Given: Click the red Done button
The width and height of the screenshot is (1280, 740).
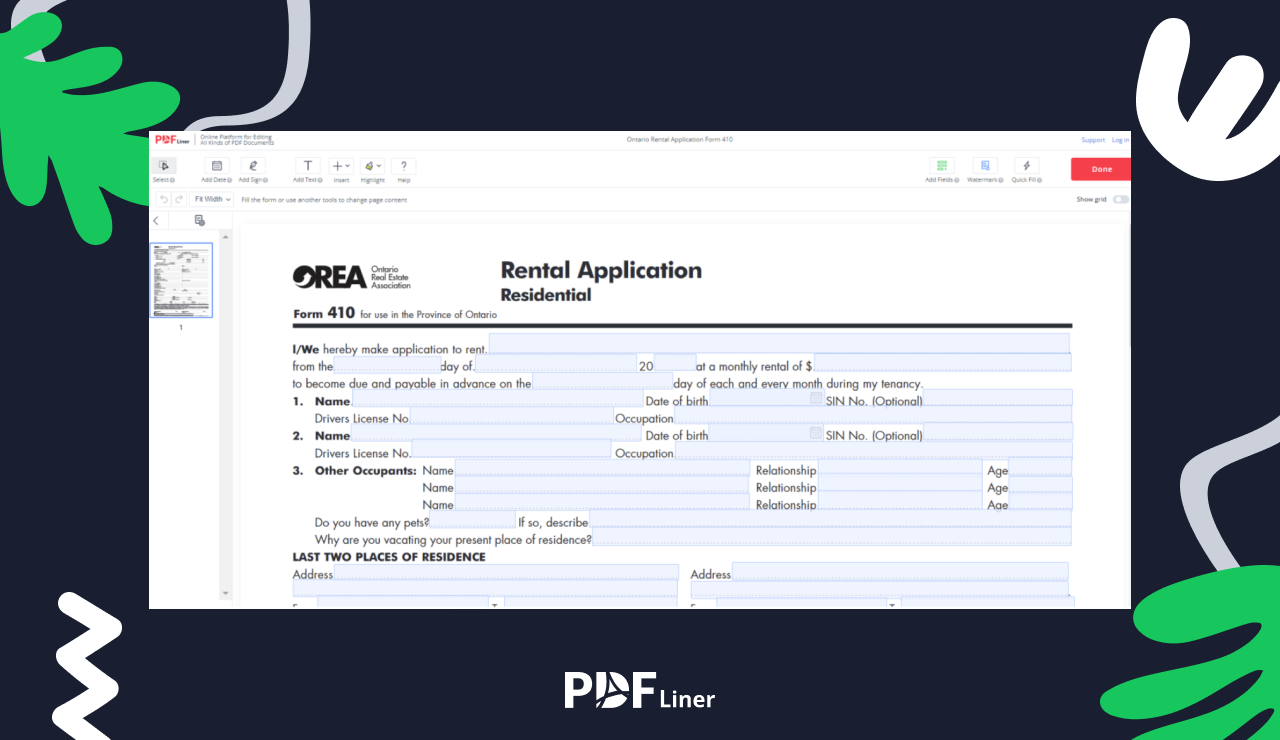Looking at the screenshot, I should 1101,169.
